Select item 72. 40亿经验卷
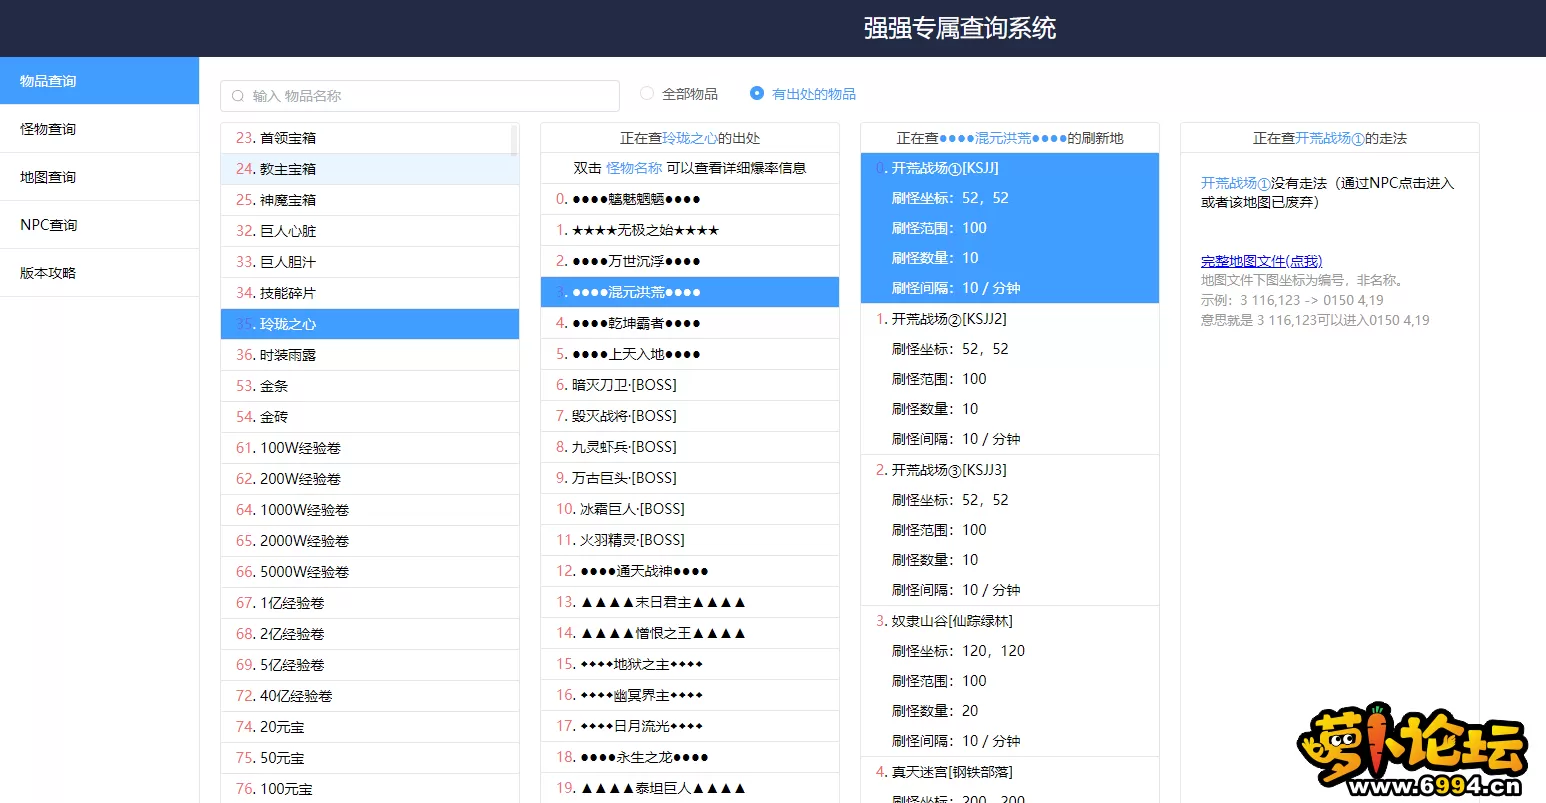 [370, 696]
